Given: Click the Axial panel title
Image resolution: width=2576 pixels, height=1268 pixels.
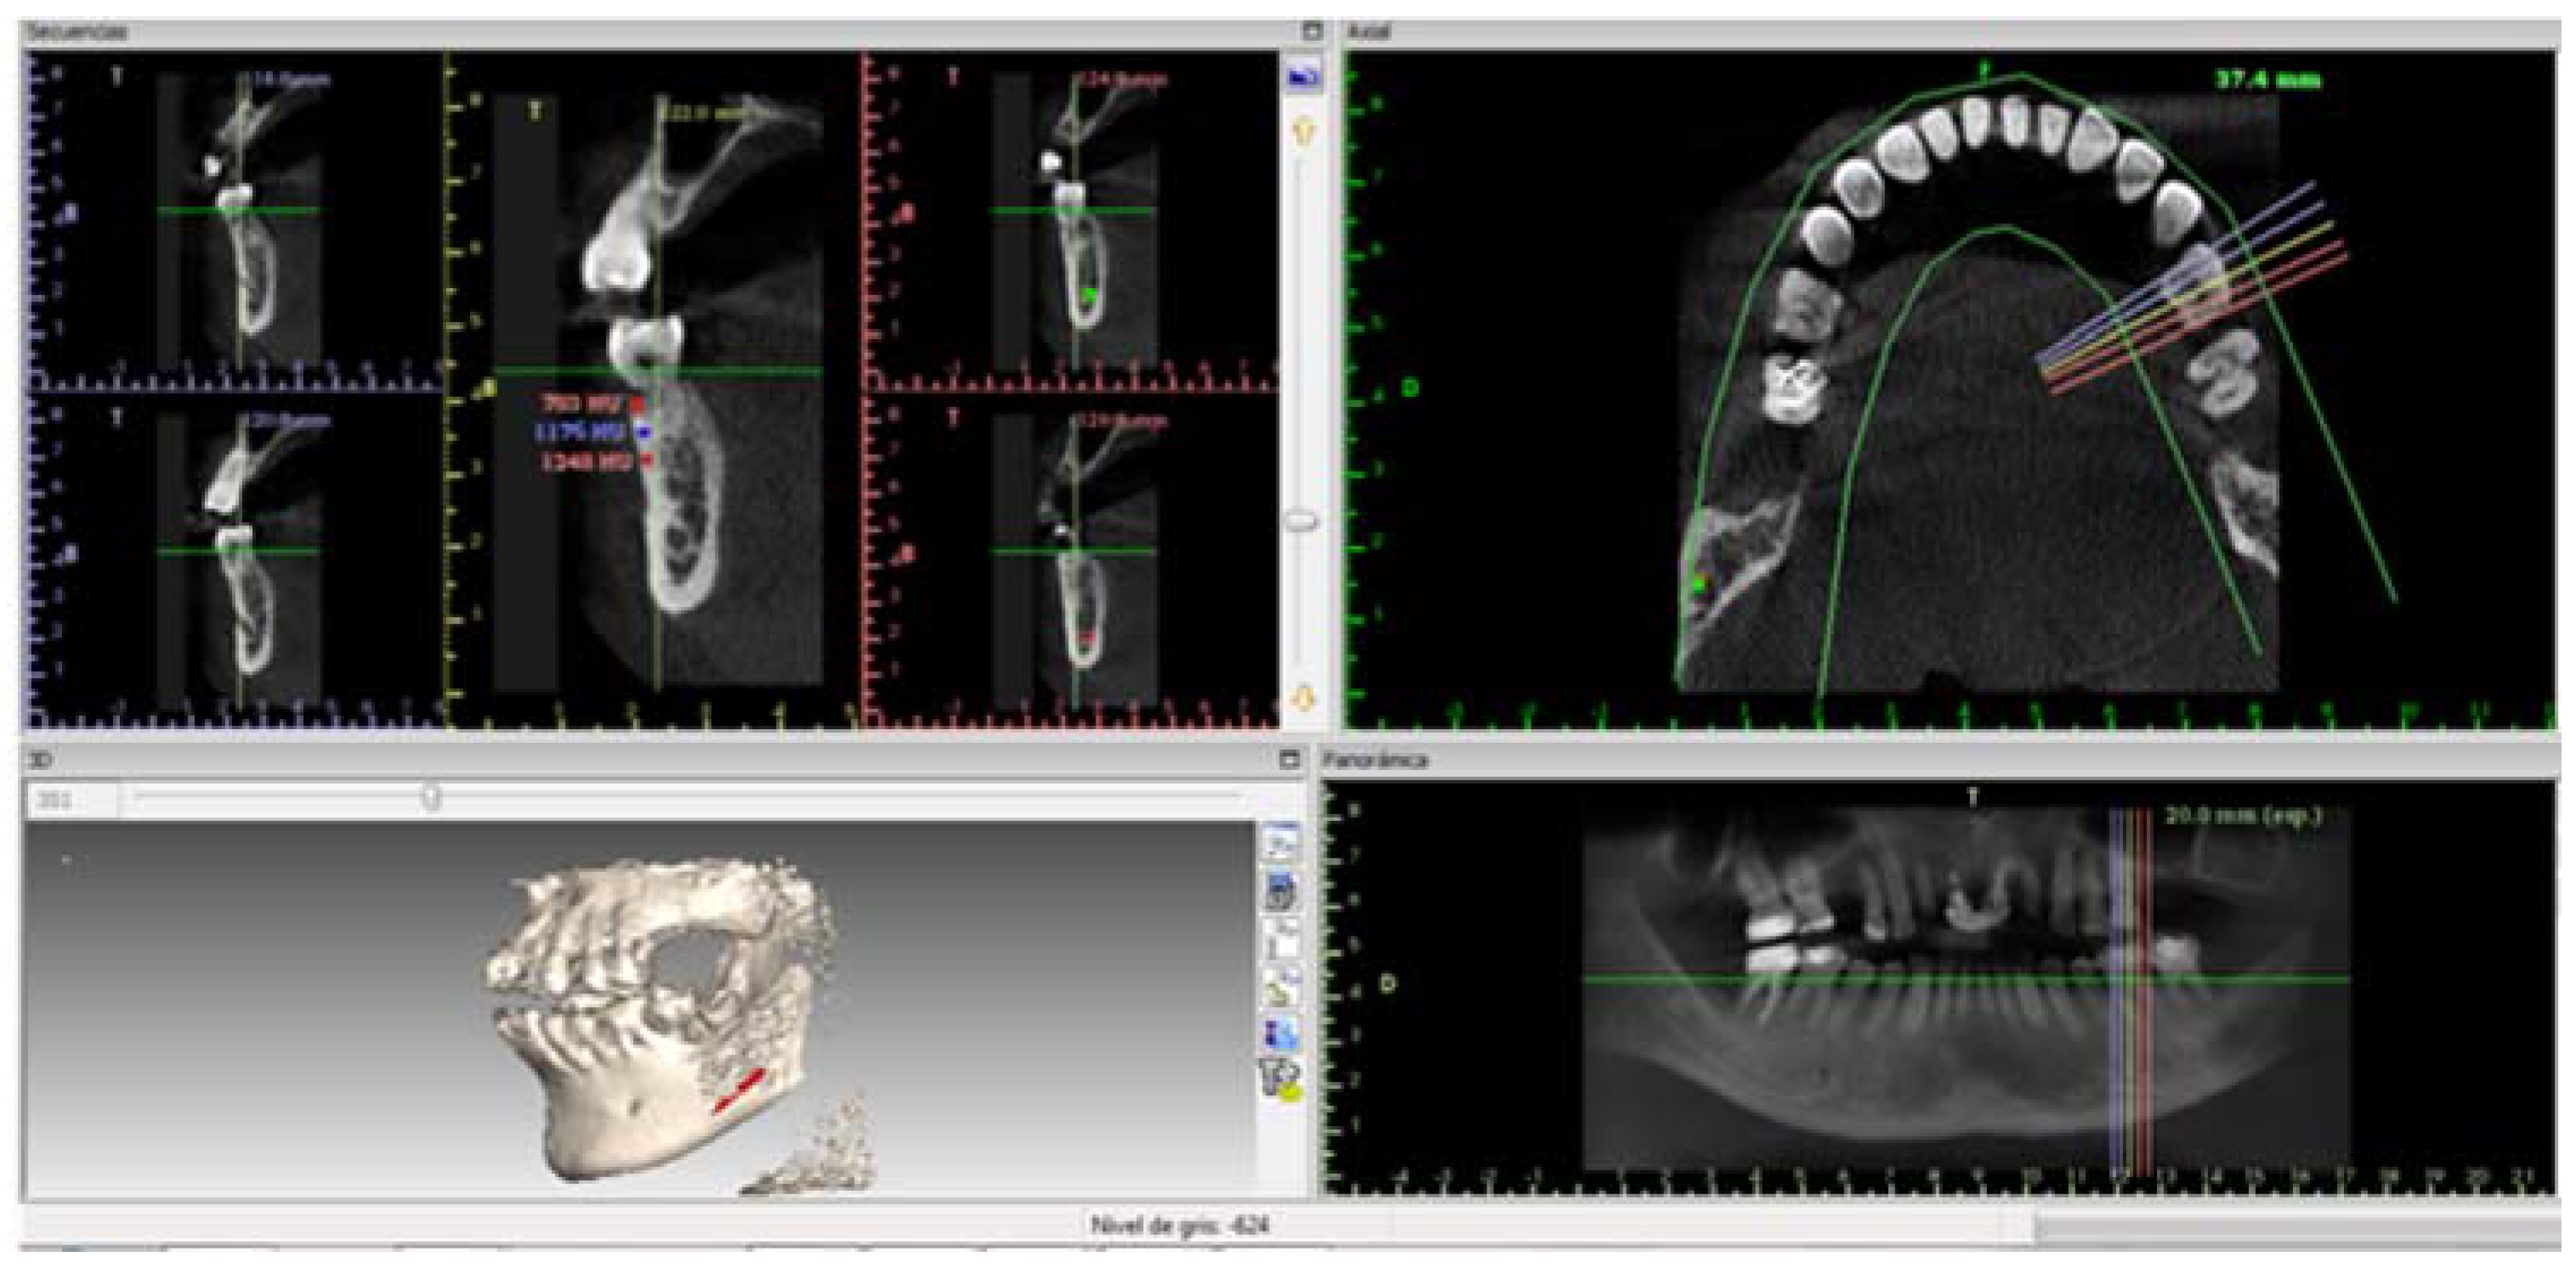Looking at the screenshot, I should 1369,31.
